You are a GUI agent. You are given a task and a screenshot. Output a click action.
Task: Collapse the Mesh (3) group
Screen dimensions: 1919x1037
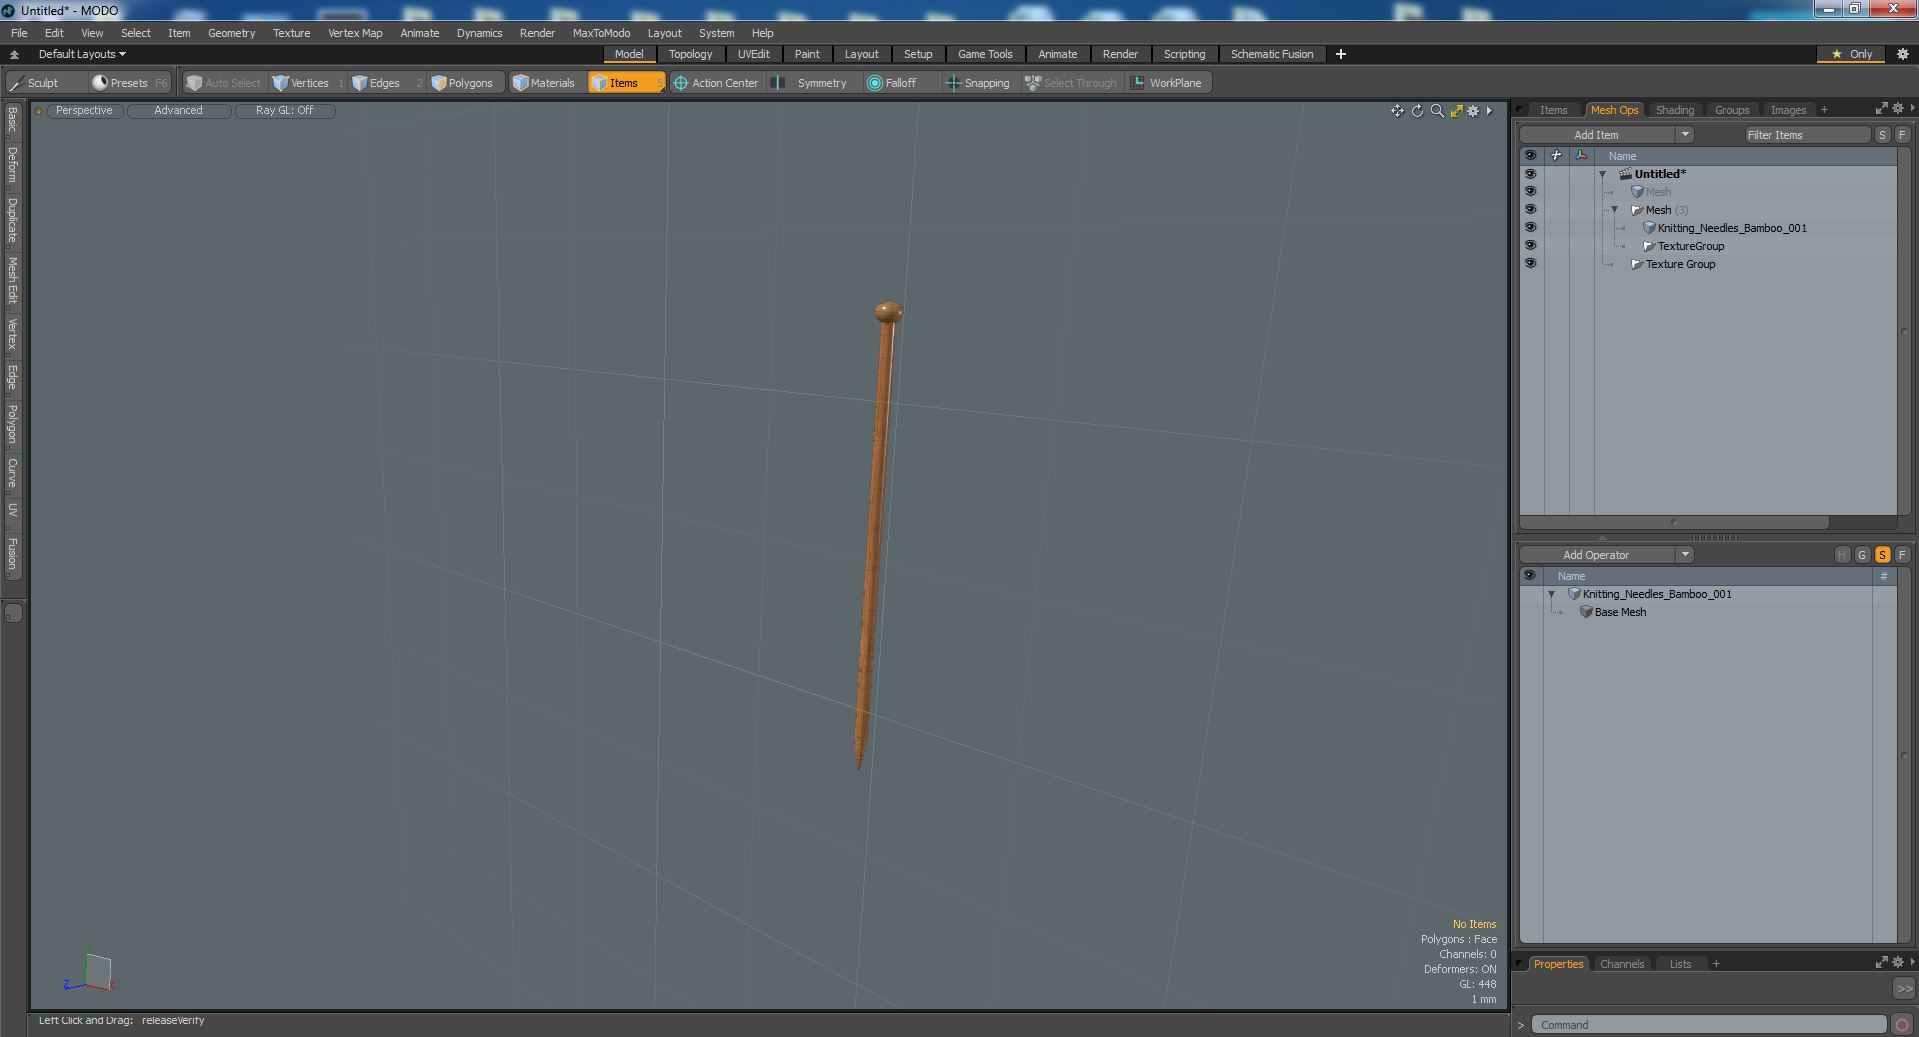(1615, 210)
